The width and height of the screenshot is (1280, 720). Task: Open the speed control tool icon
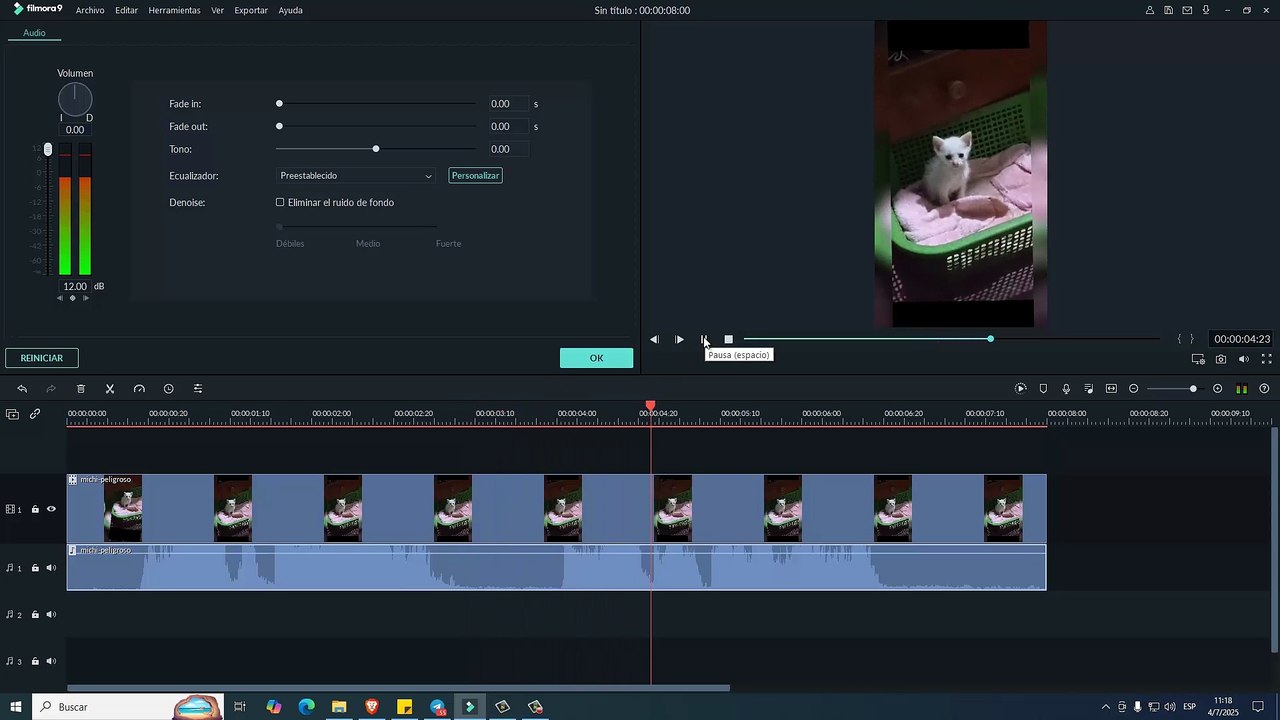[x=139, y=389]
